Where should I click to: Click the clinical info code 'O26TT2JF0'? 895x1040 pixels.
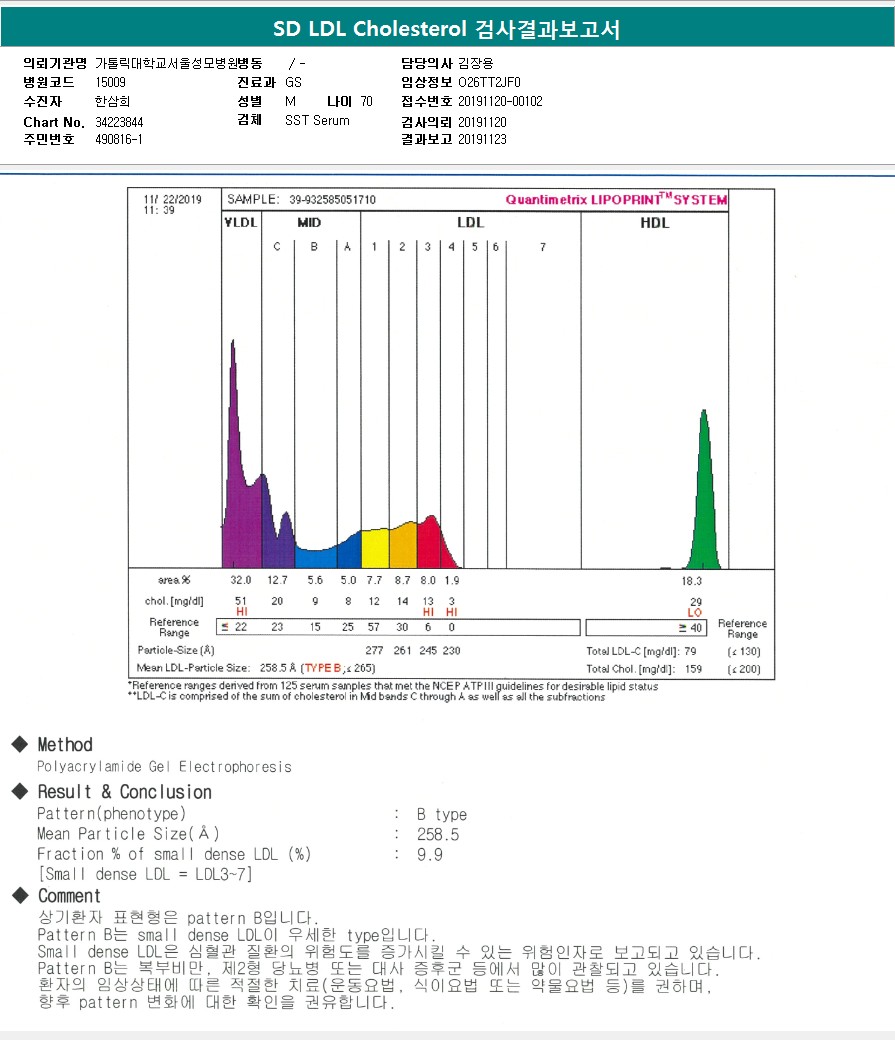click(489, 82)
